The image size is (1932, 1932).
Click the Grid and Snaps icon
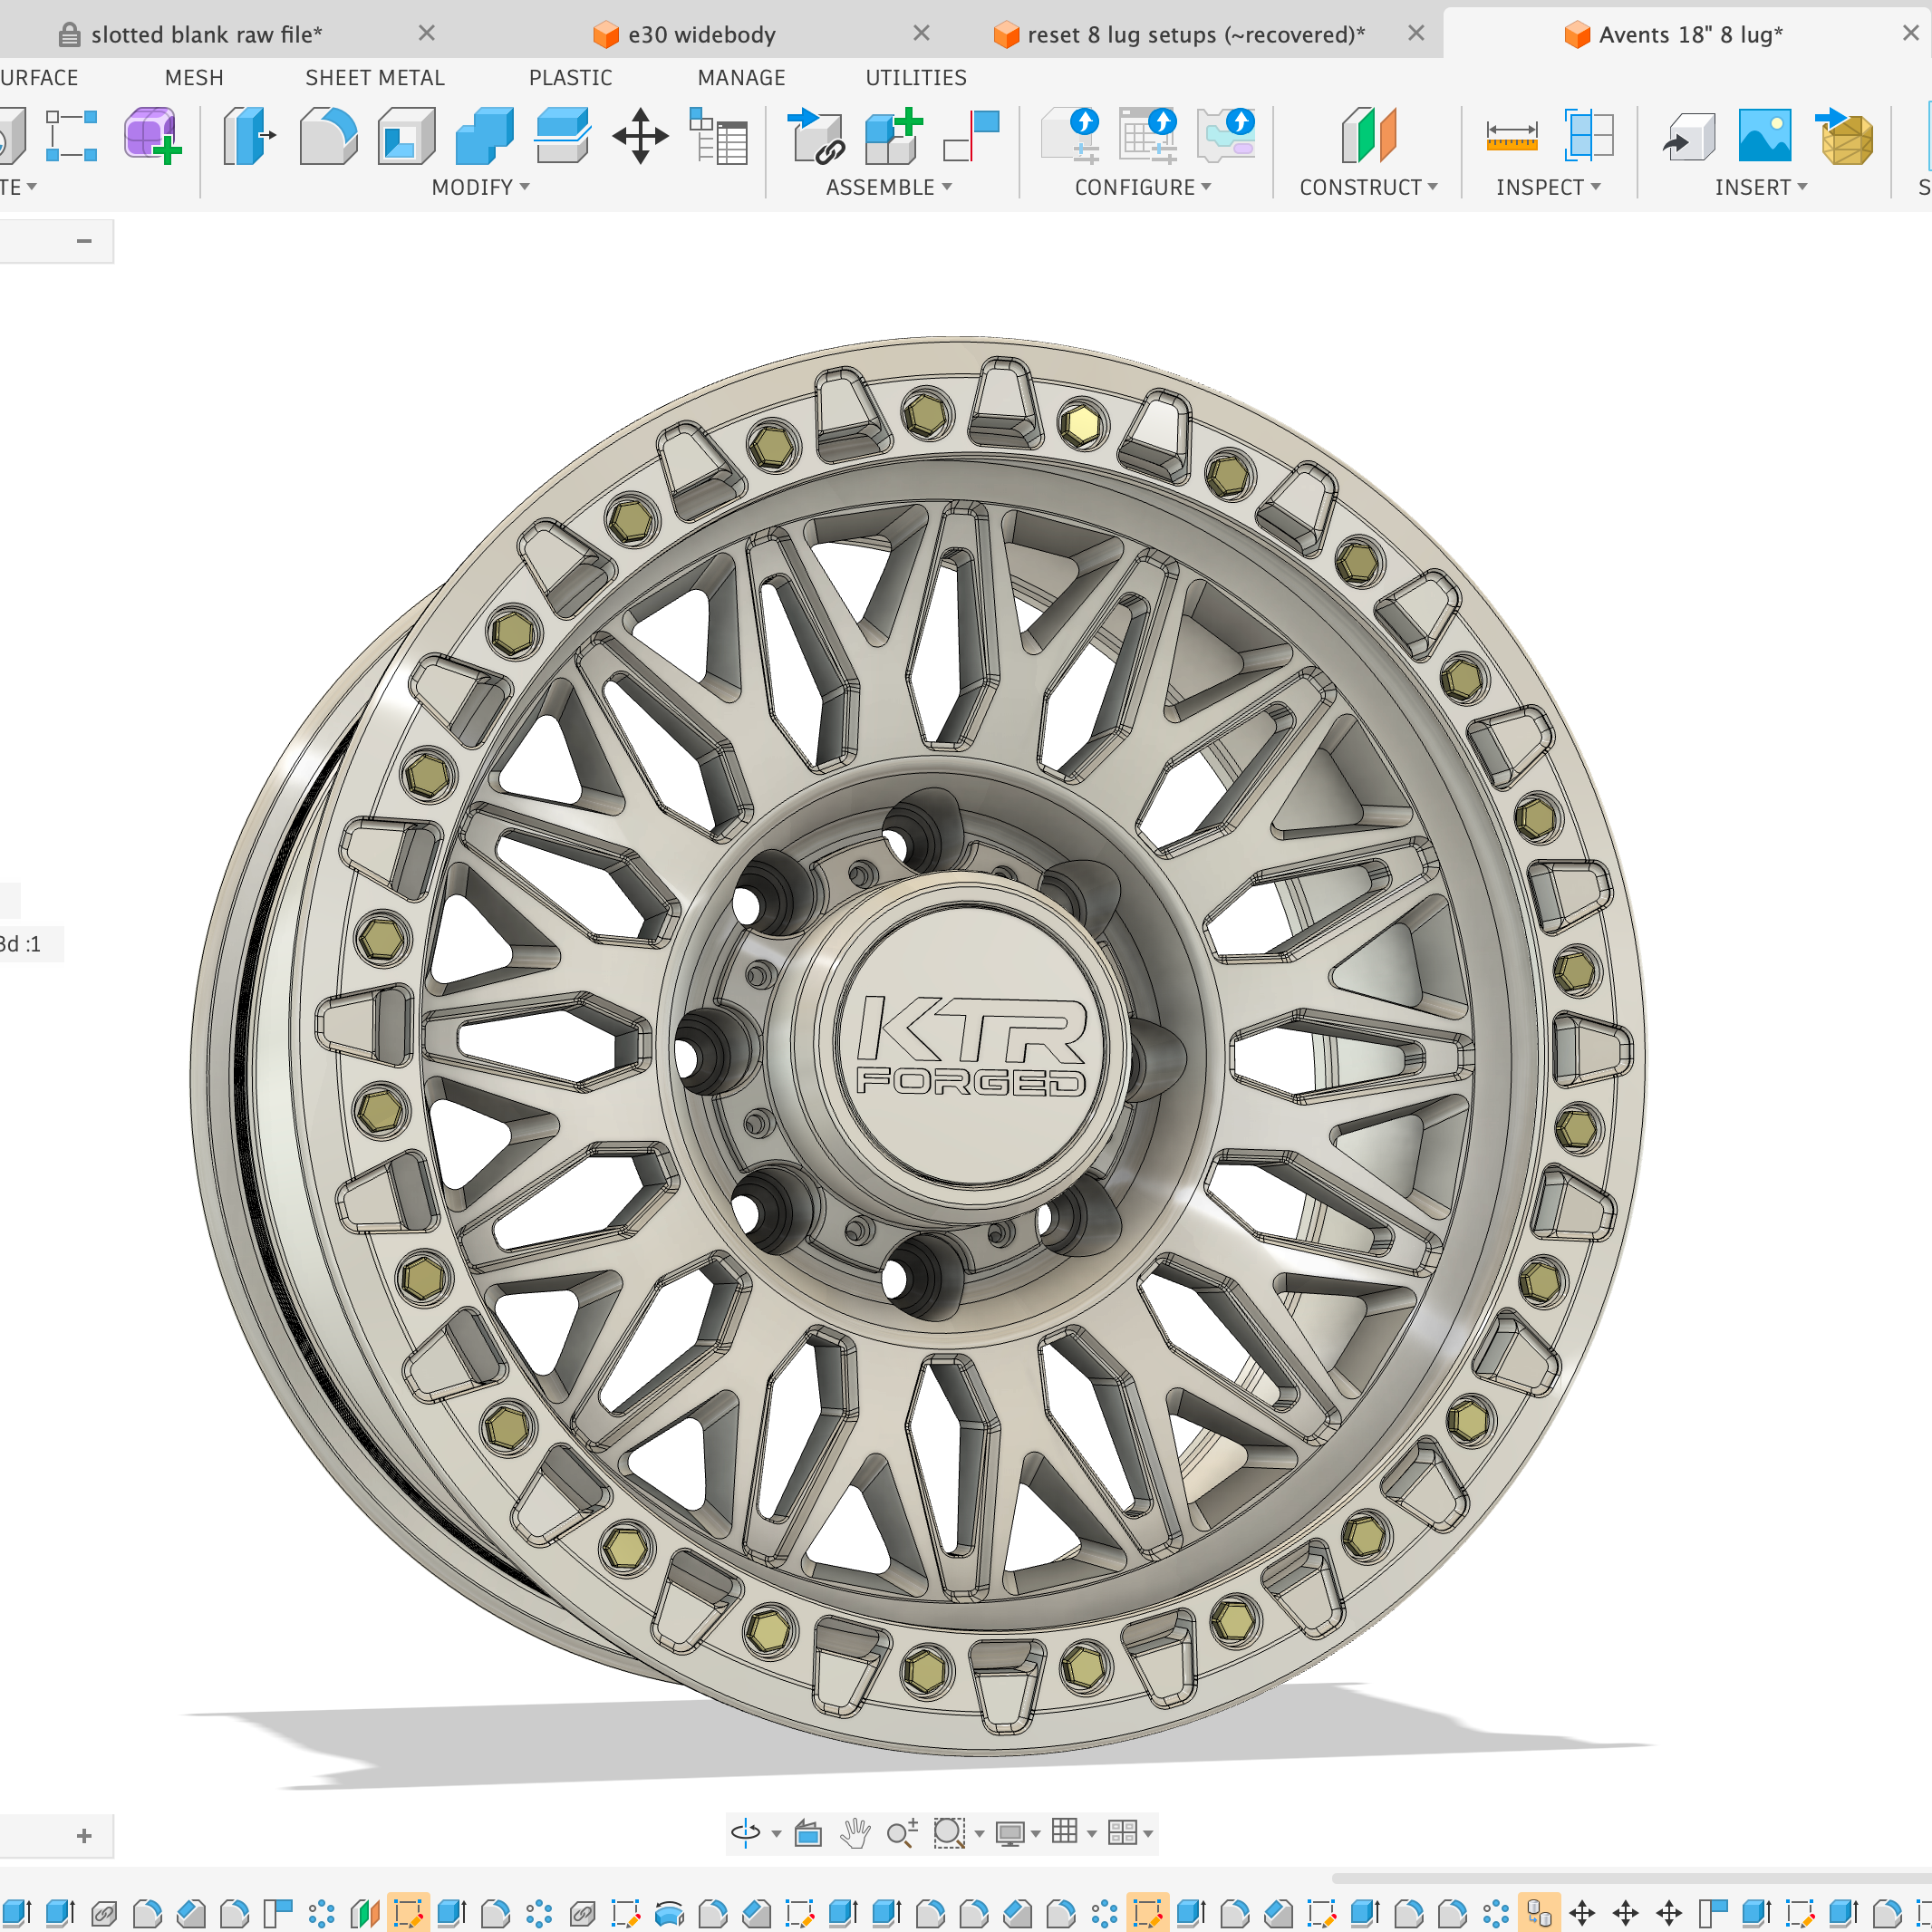(1065, 1831)
